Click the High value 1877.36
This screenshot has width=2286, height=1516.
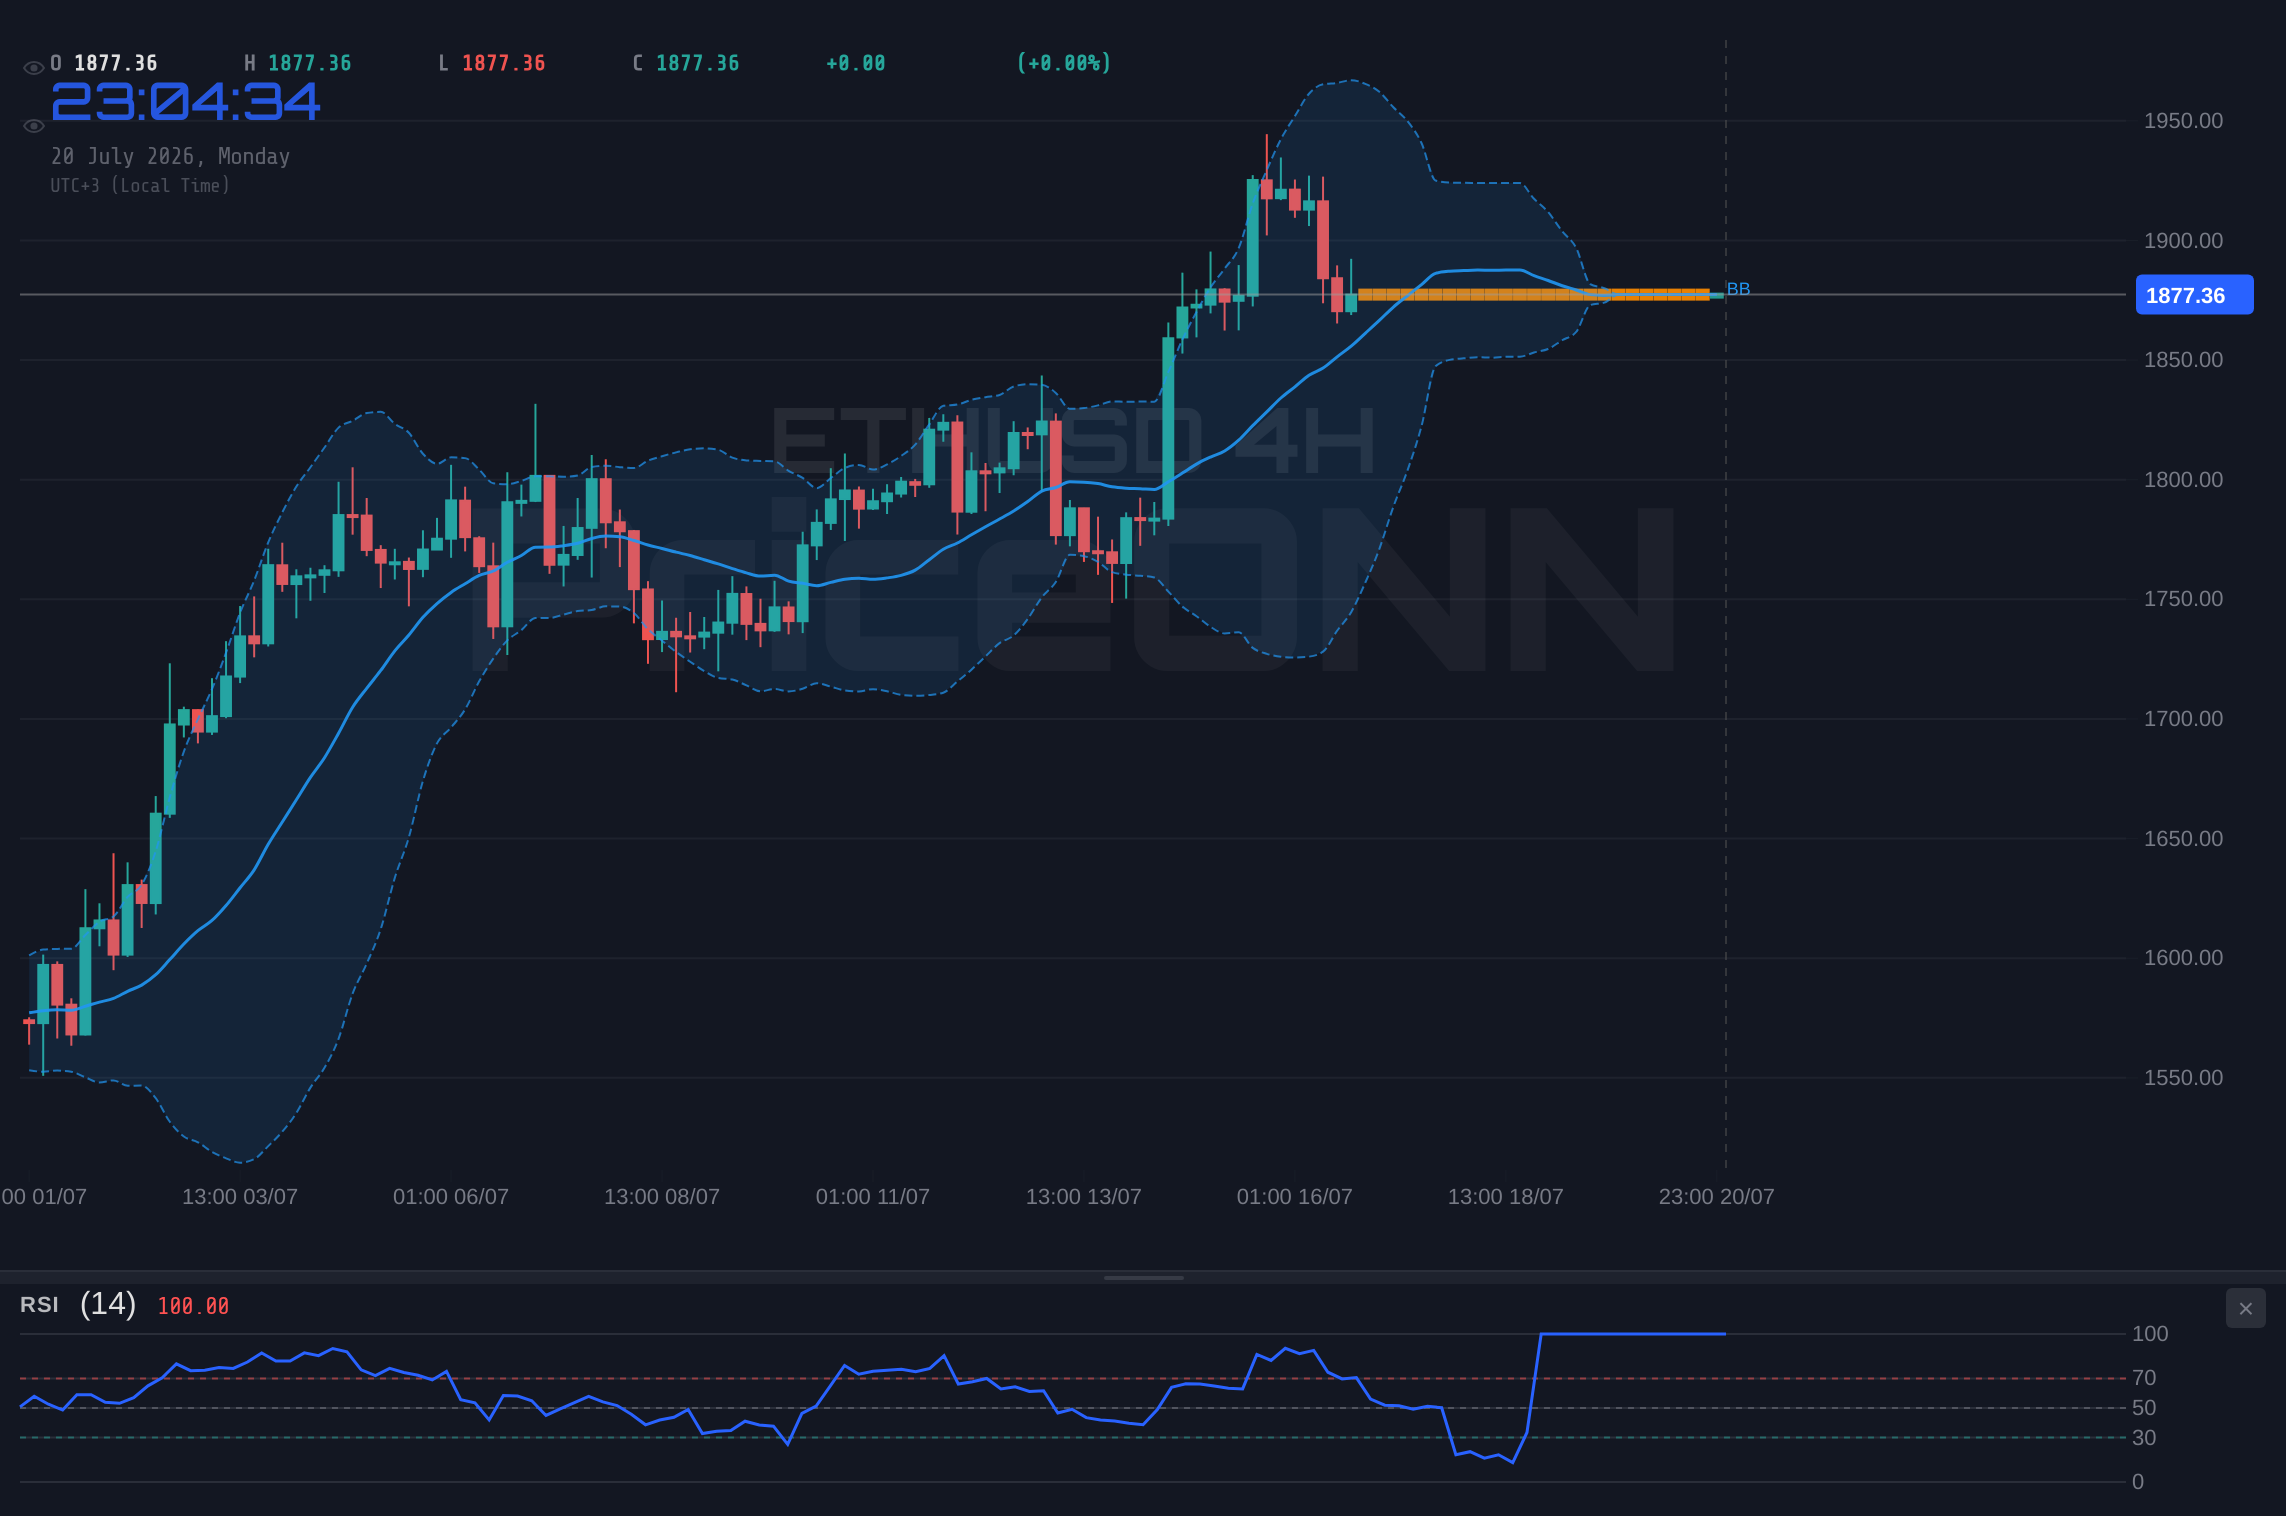coord(310,63)
